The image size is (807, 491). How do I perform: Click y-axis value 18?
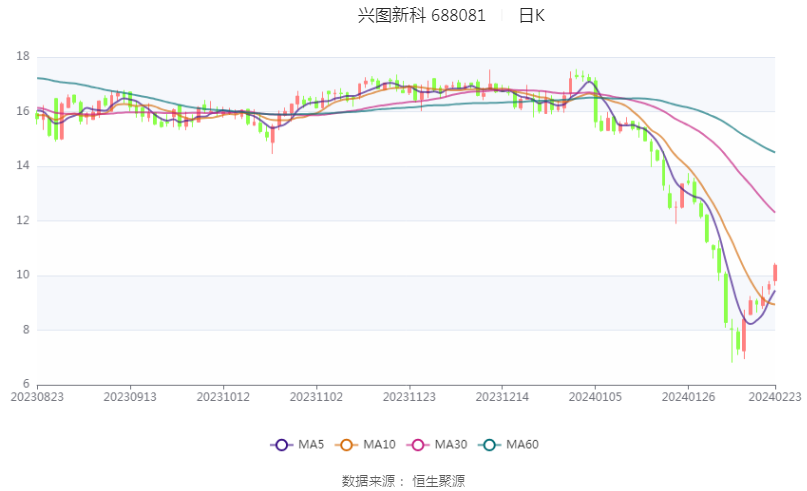pyautogui.click(x=23, y=57)
